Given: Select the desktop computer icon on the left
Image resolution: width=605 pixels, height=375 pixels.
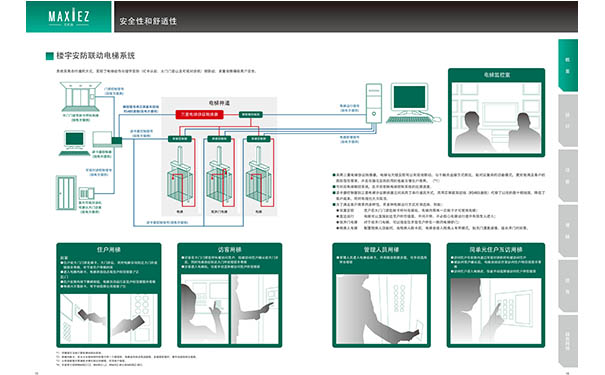Looking at the screenshot, I should 74,144.
